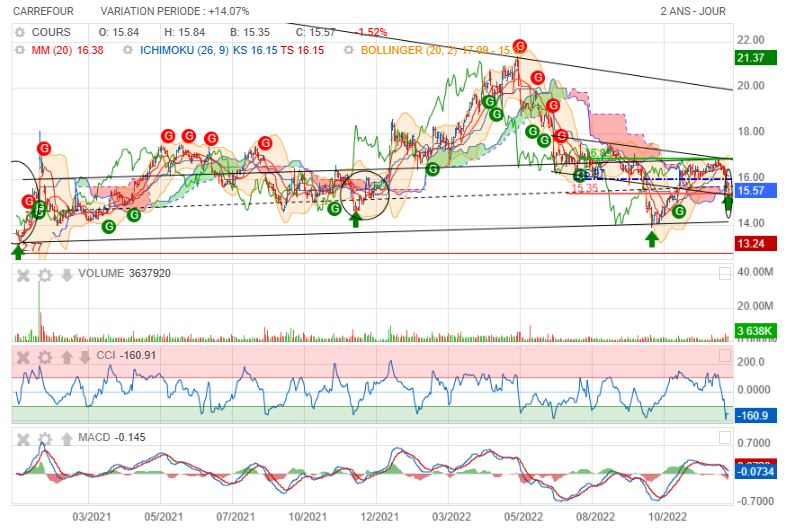Click the 200.0 CCI axis label
The image size is (792, 530).
click(x=751, y=362)
